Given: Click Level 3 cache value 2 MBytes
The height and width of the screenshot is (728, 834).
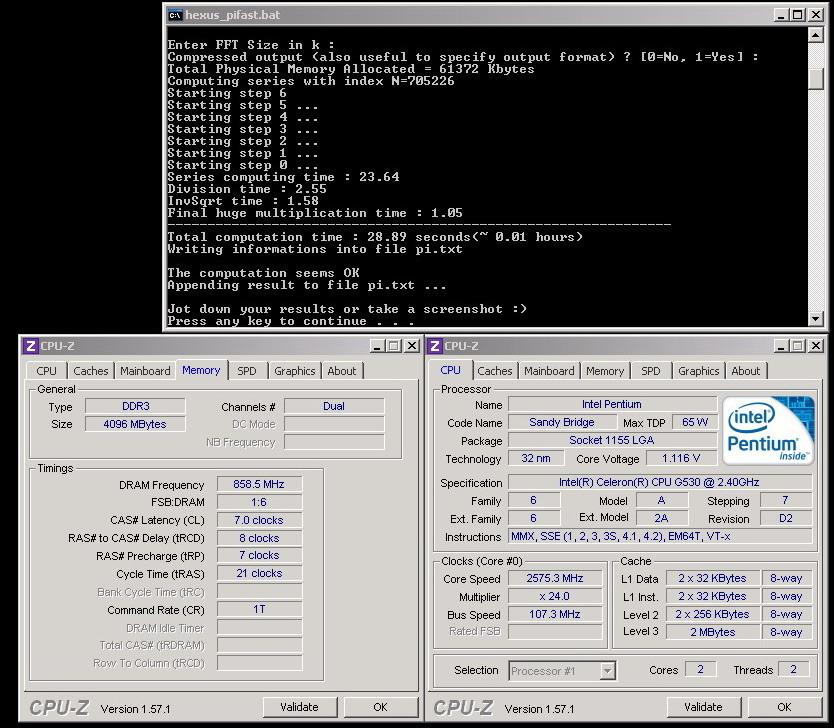Looking at the screenshot, I should [713, 632].
